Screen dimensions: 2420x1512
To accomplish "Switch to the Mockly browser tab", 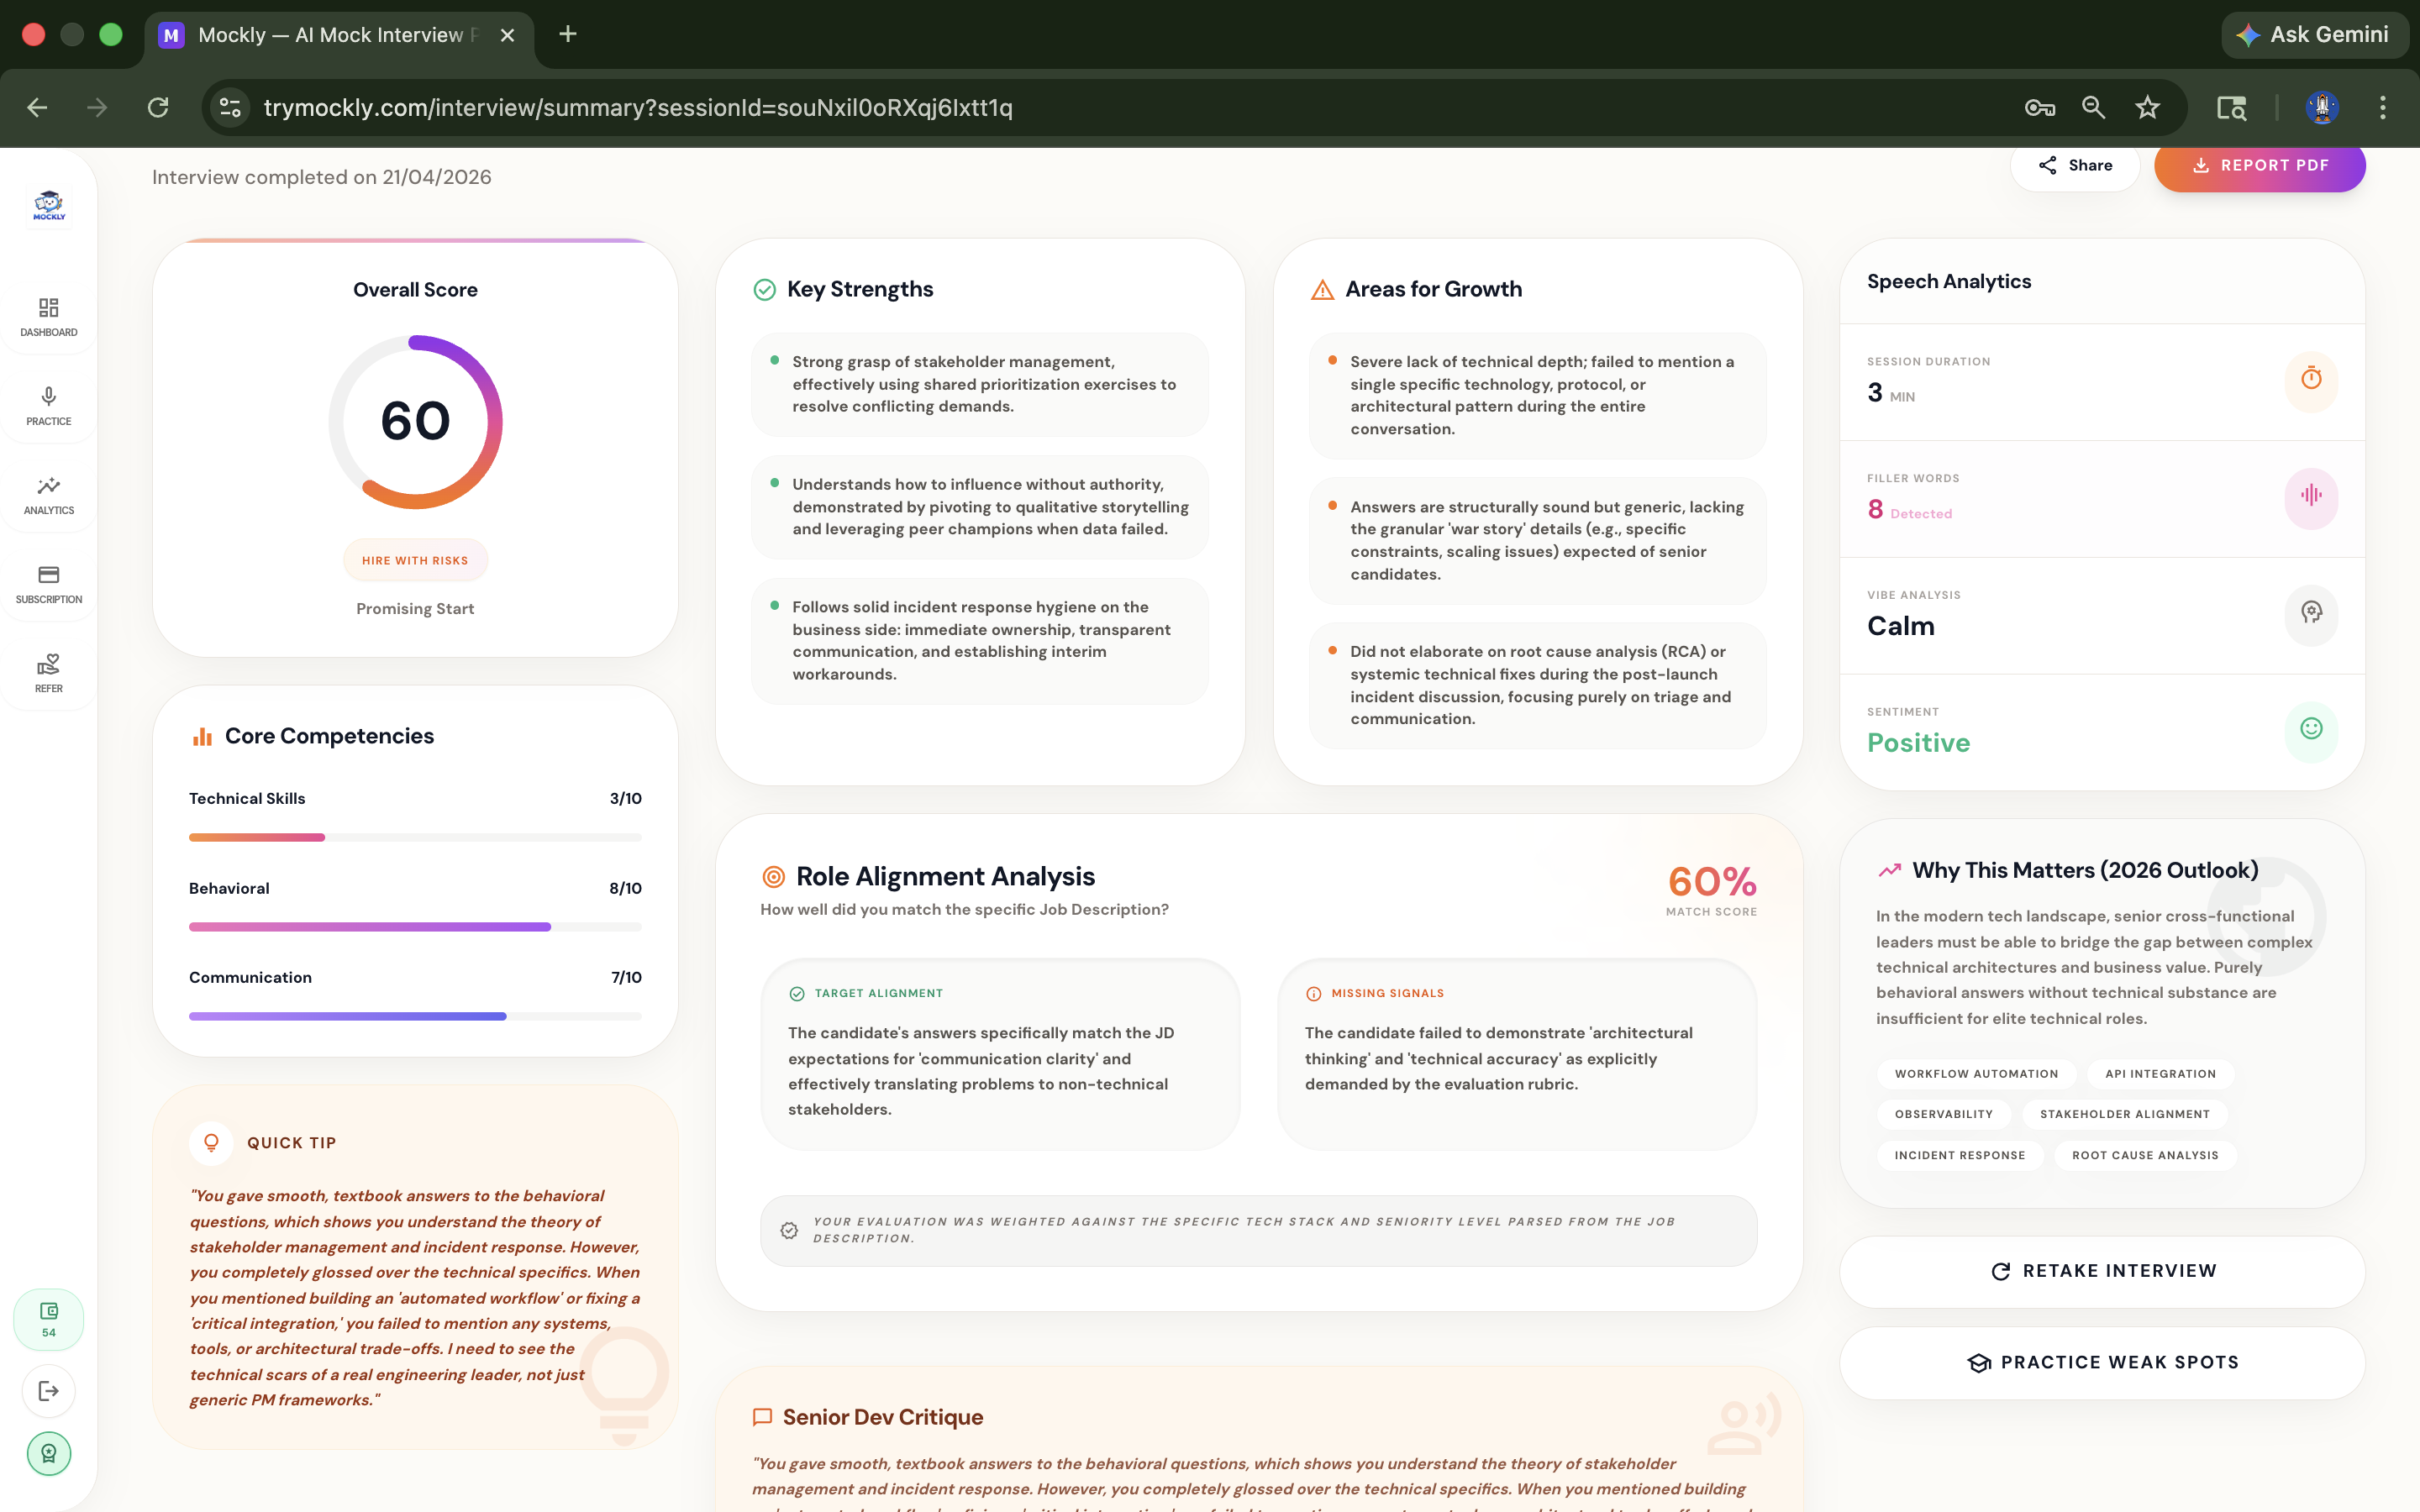I will [330, 35].
